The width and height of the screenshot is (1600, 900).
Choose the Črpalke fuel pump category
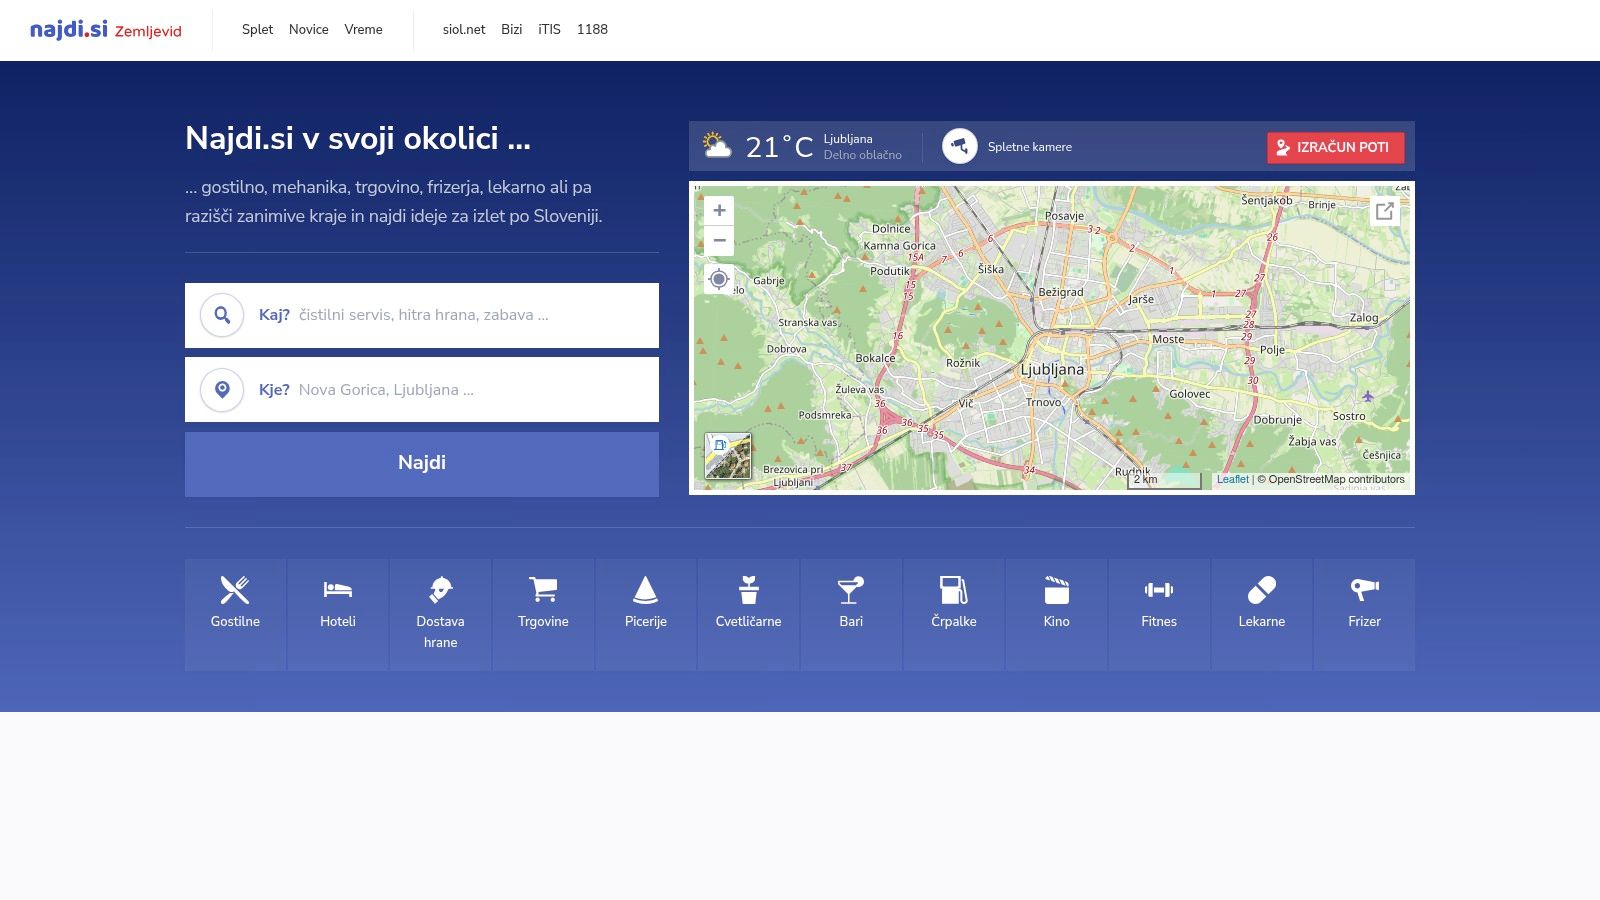click(x=954, y=614)
